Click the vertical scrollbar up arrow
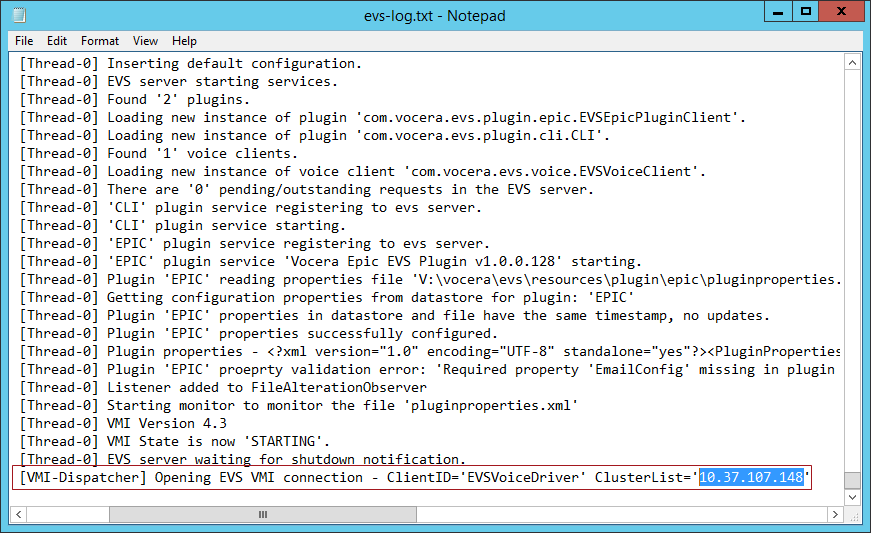 point(851,62)
